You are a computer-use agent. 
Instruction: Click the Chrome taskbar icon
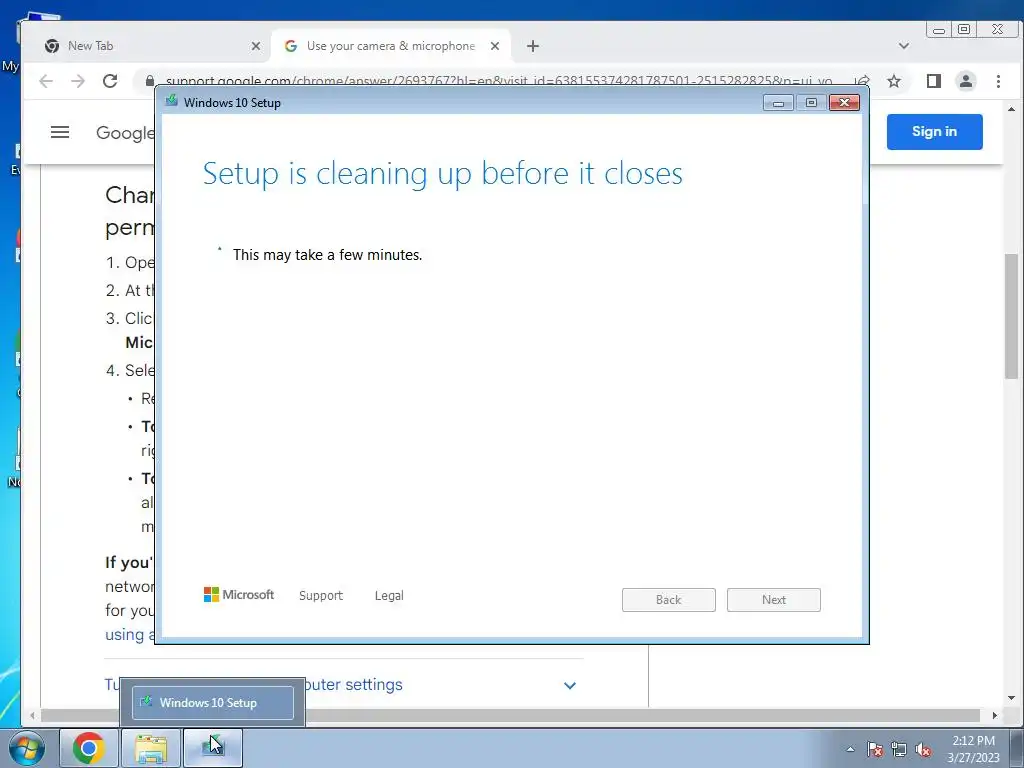(89, 748)
